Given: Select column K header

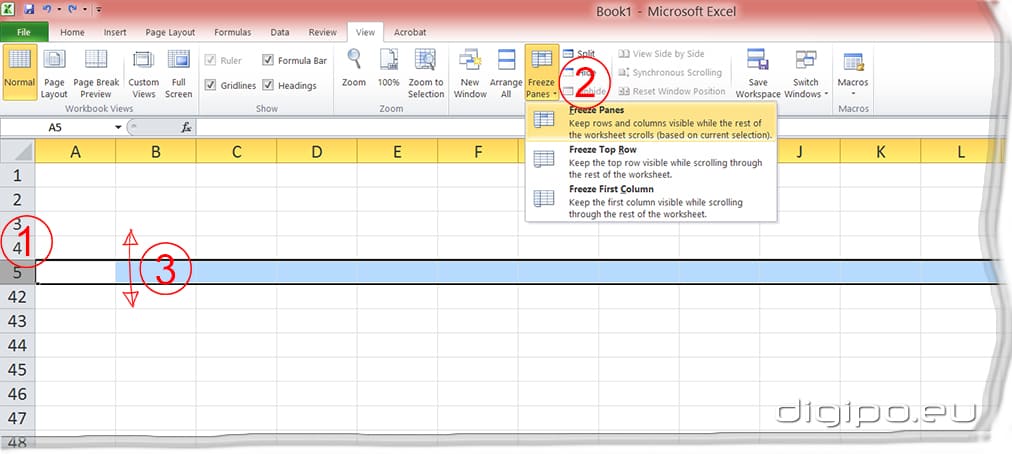Looking at the screenshot, I should 880,152.
